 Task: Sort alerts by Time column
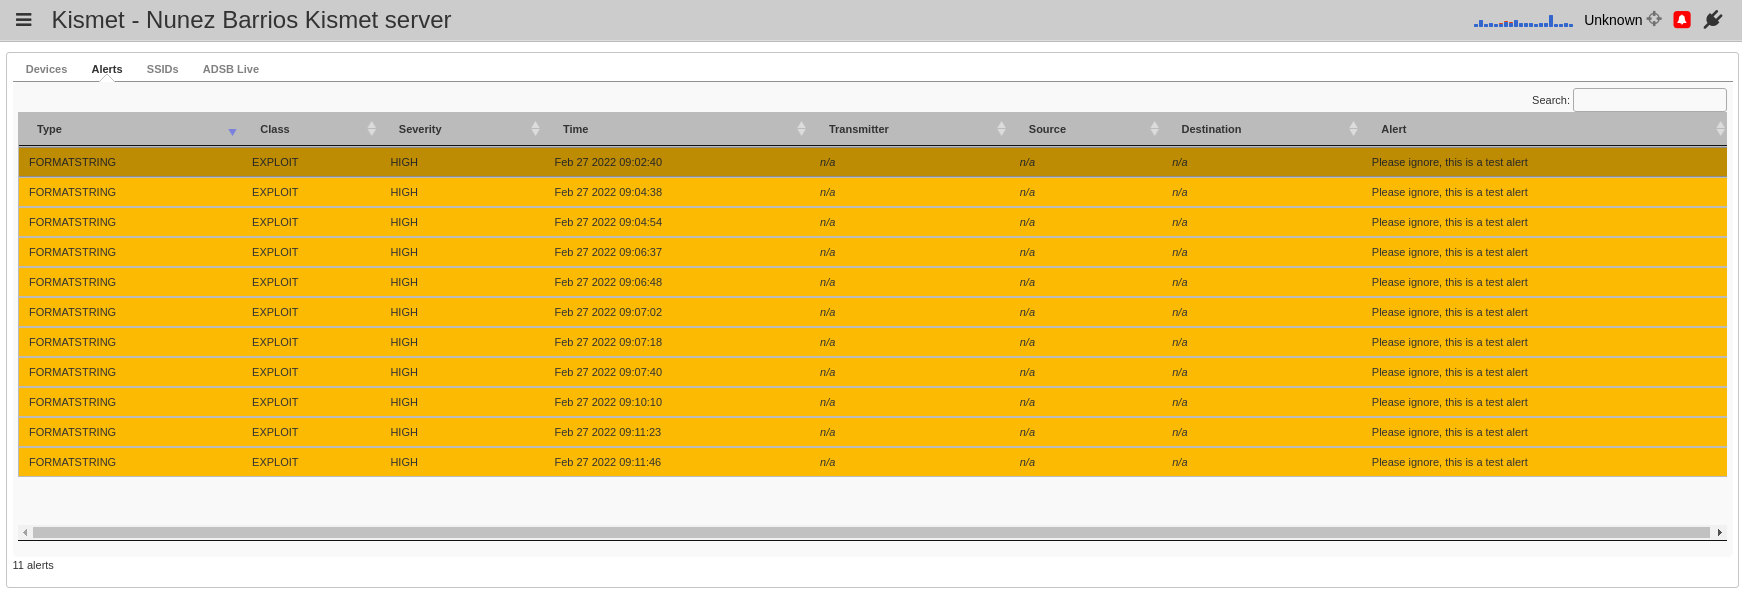575,129
